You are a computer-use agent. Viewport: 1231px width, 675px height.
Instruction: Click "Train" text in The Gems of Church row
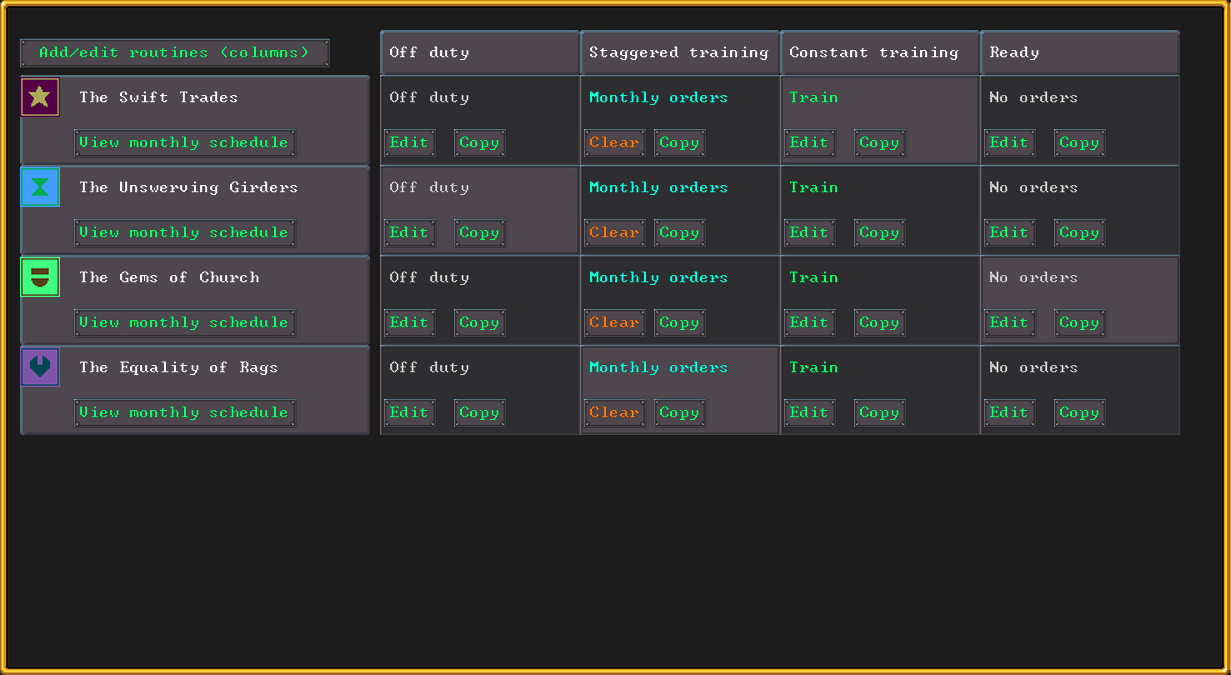[x=814, y=277]
